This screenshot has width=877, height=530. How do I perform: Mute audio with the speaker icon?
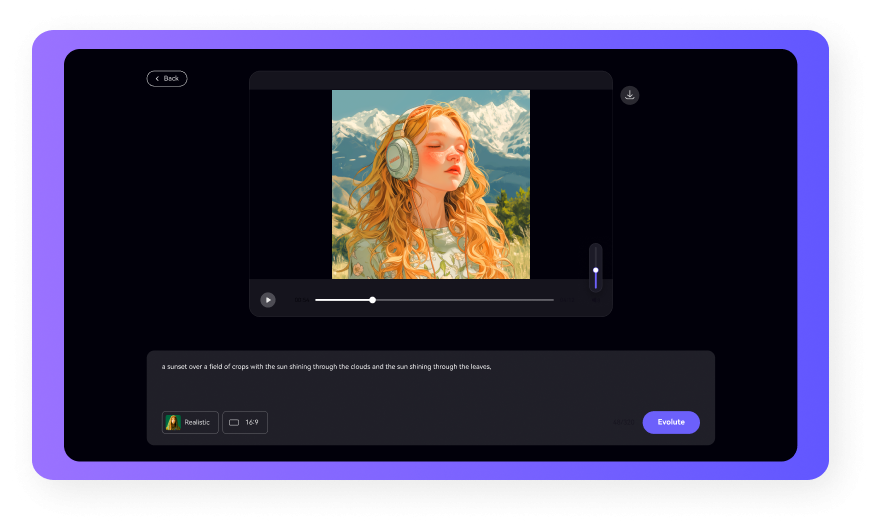pos(596,299)
